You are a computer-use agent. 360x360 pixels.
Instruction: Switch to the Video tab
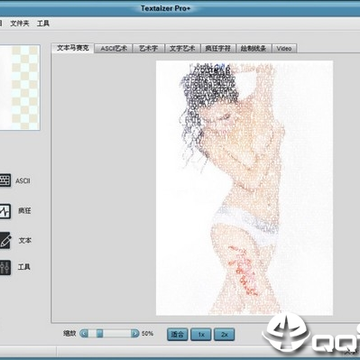pos(284,48)
